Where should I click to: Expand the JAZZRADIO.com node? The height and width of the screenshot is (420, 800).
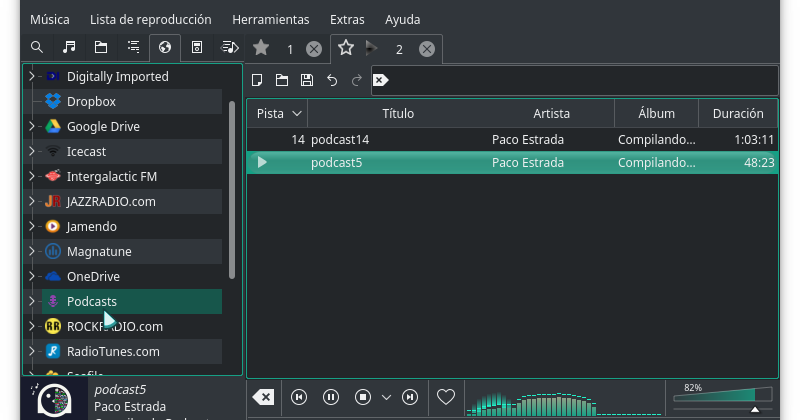(x=32, y=201)
